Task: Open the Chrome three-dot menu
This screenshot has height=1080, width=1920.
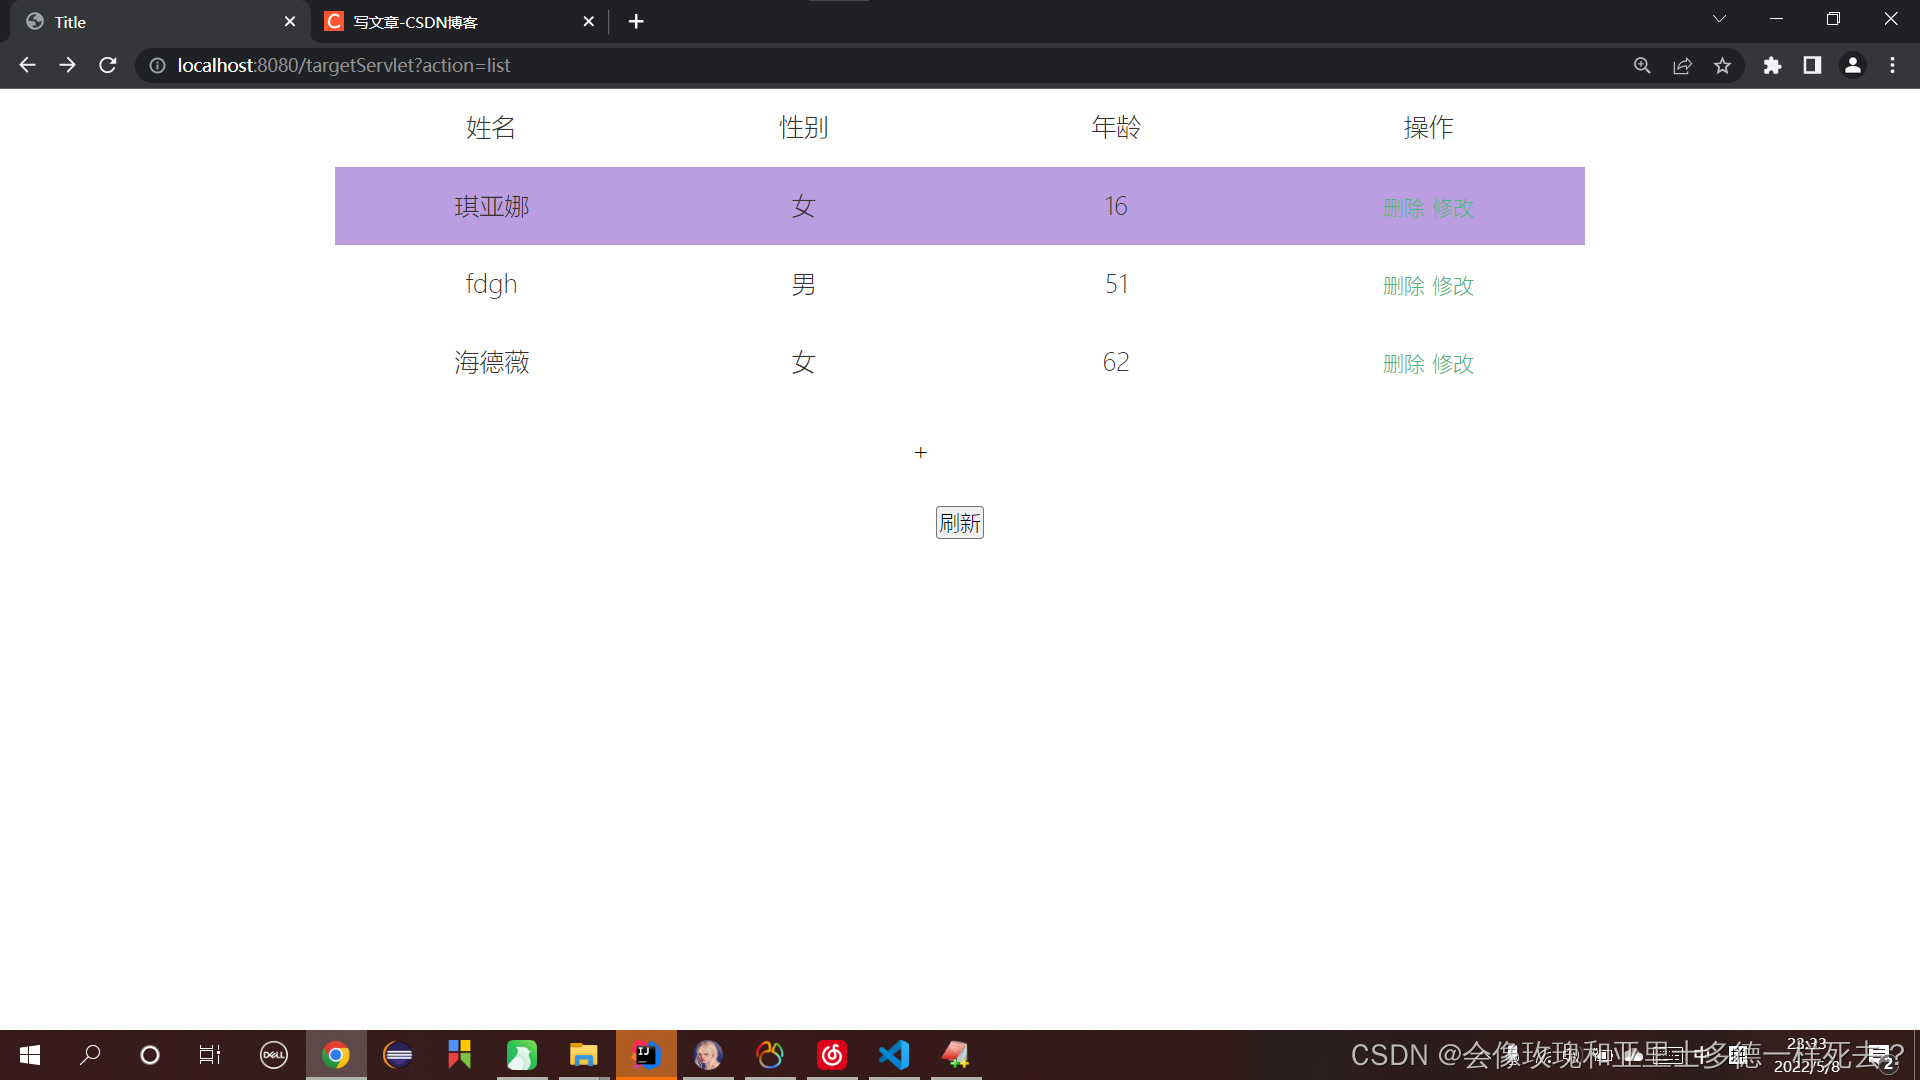Action: click(1893, 65)
